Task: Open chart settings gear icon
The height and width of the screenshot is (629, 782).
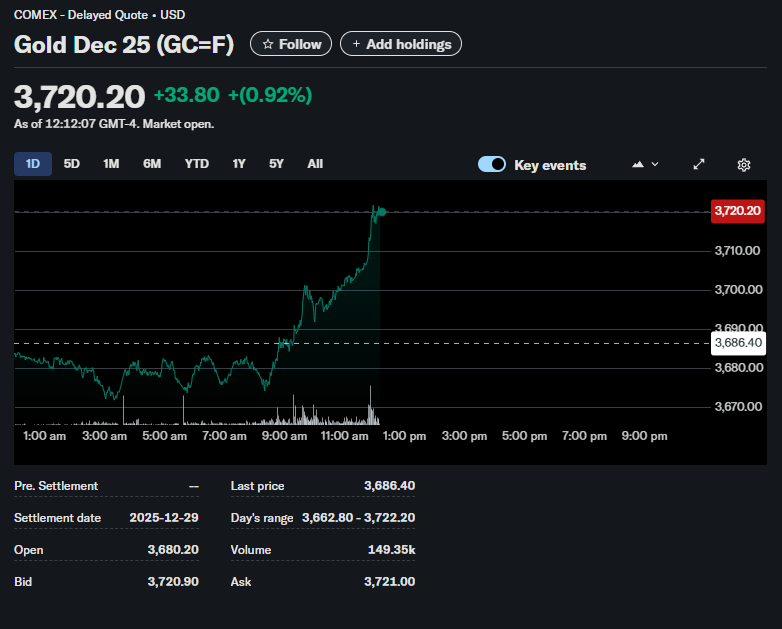Action: point(744,165)
